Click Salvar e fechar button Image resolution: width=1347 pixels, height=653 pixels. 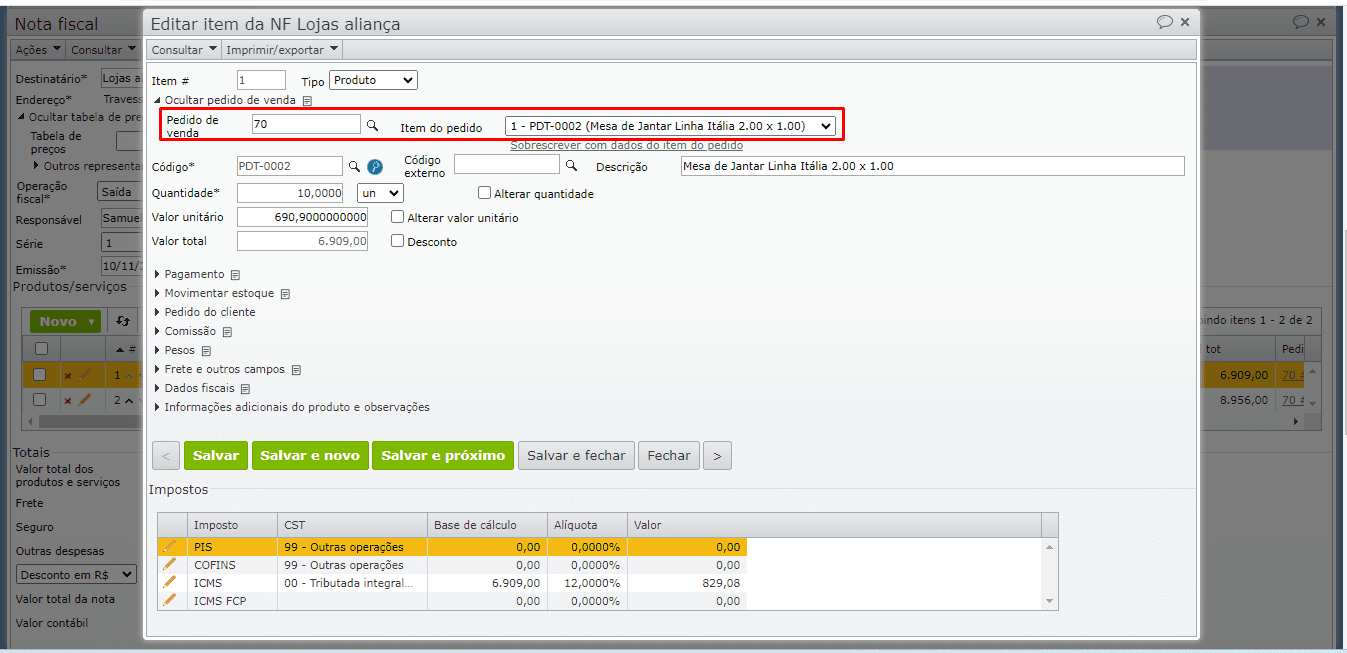(x=576, y=455)
